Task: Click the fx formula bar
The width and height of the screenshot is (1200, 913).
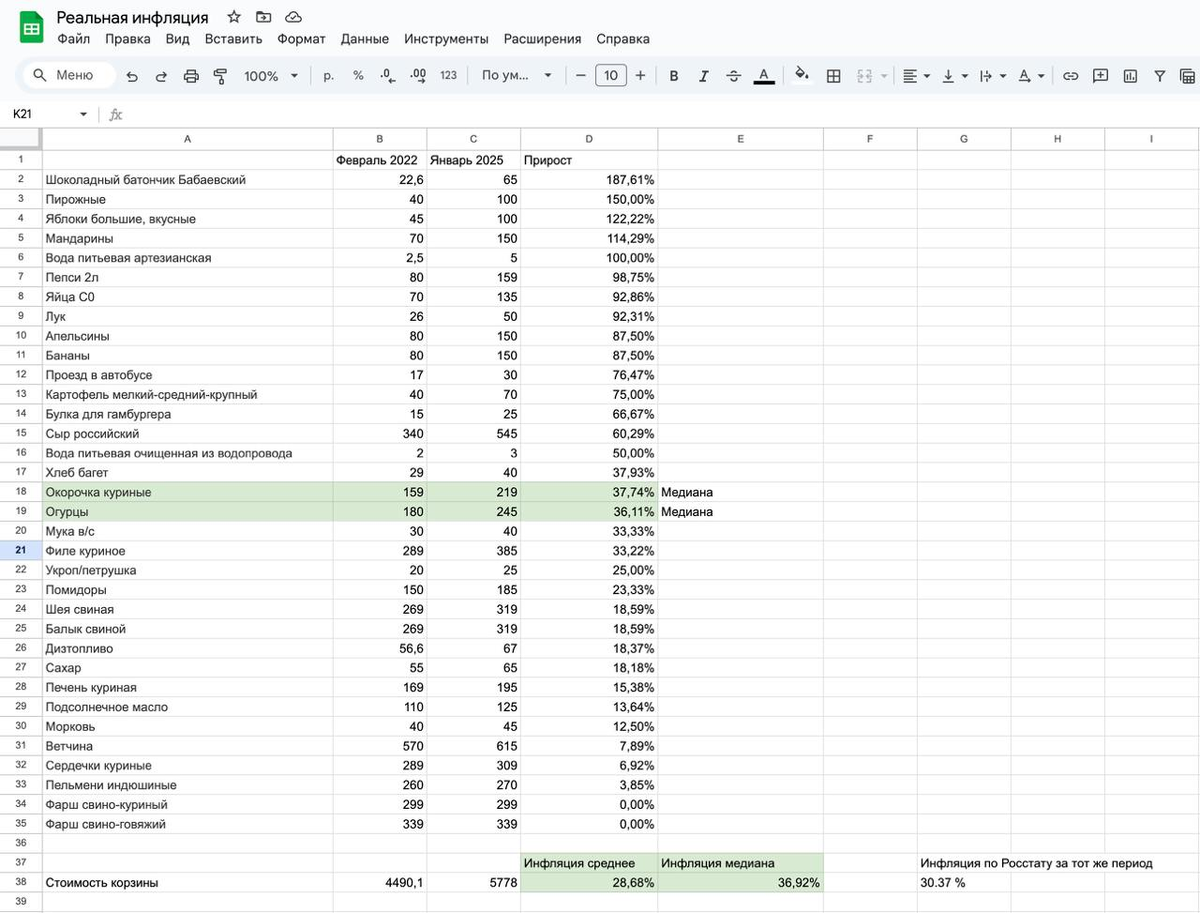Action: [x=650, y=114]
